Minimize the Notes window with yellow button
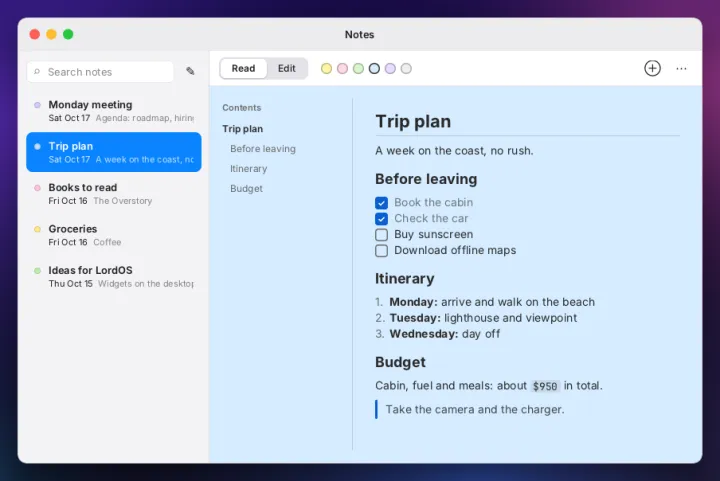This screenshot has width=720, height=481. coord(51,34)
